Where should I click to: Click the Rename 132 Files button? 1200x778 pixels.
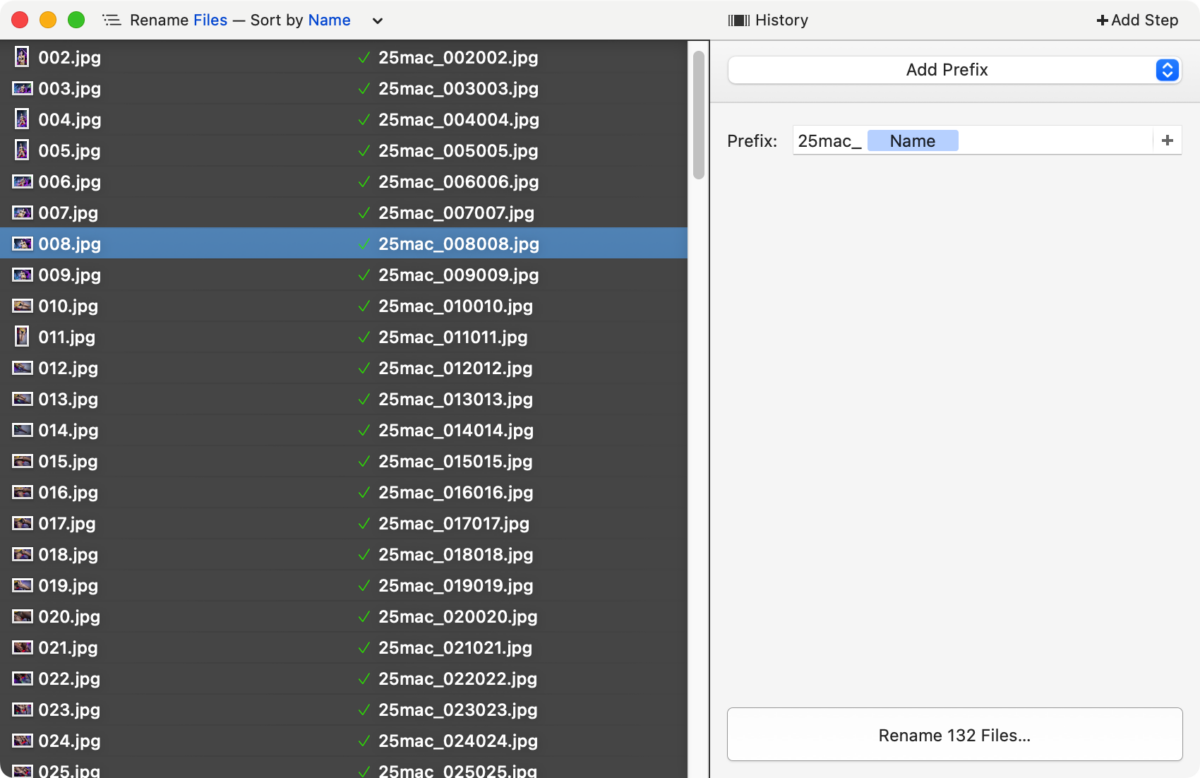(x=955, y=735)
